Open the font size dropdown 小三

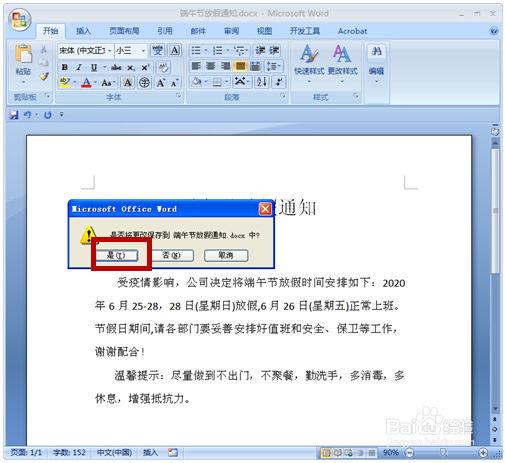[x=144, y=51]
